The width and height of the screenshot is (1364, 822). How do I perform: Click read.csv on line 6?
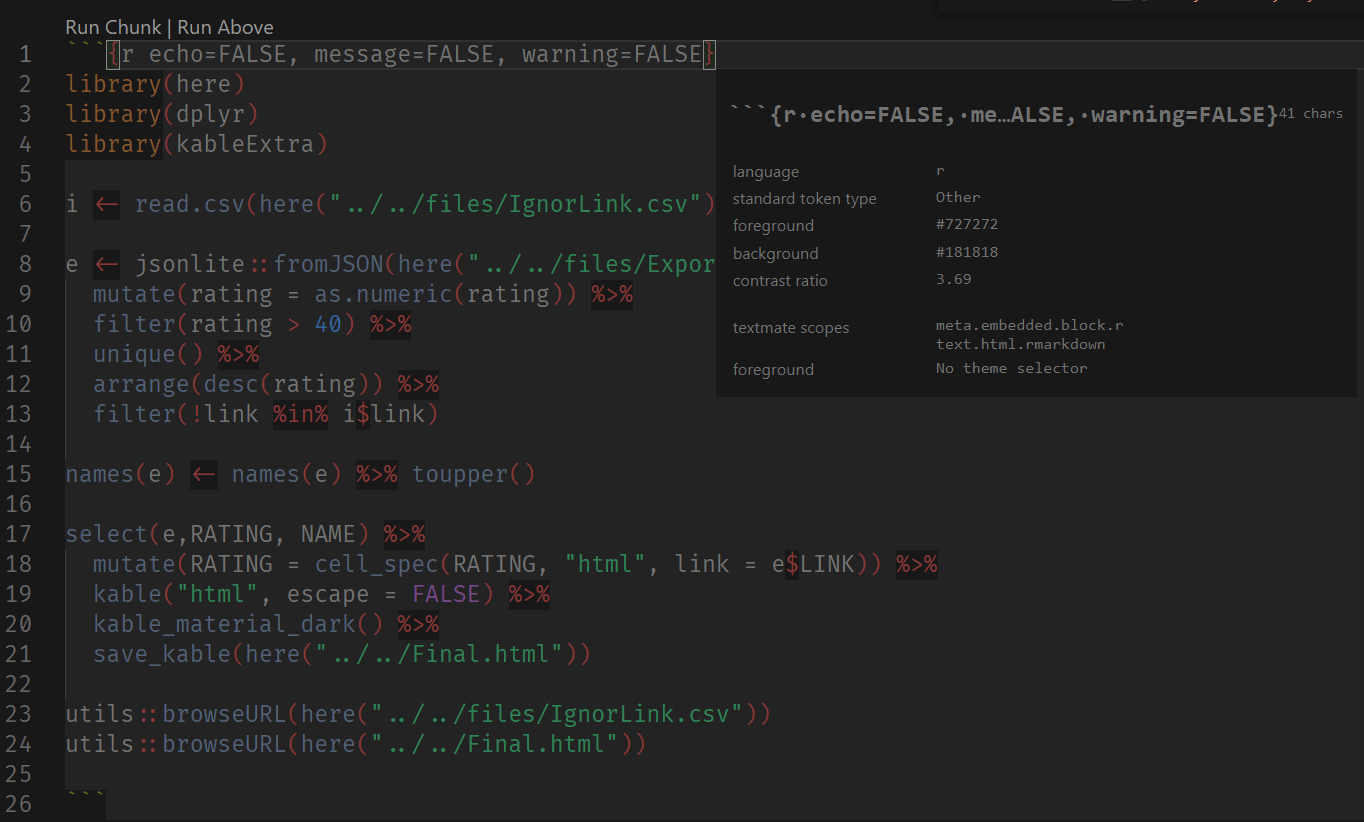(x=190, y=204)
